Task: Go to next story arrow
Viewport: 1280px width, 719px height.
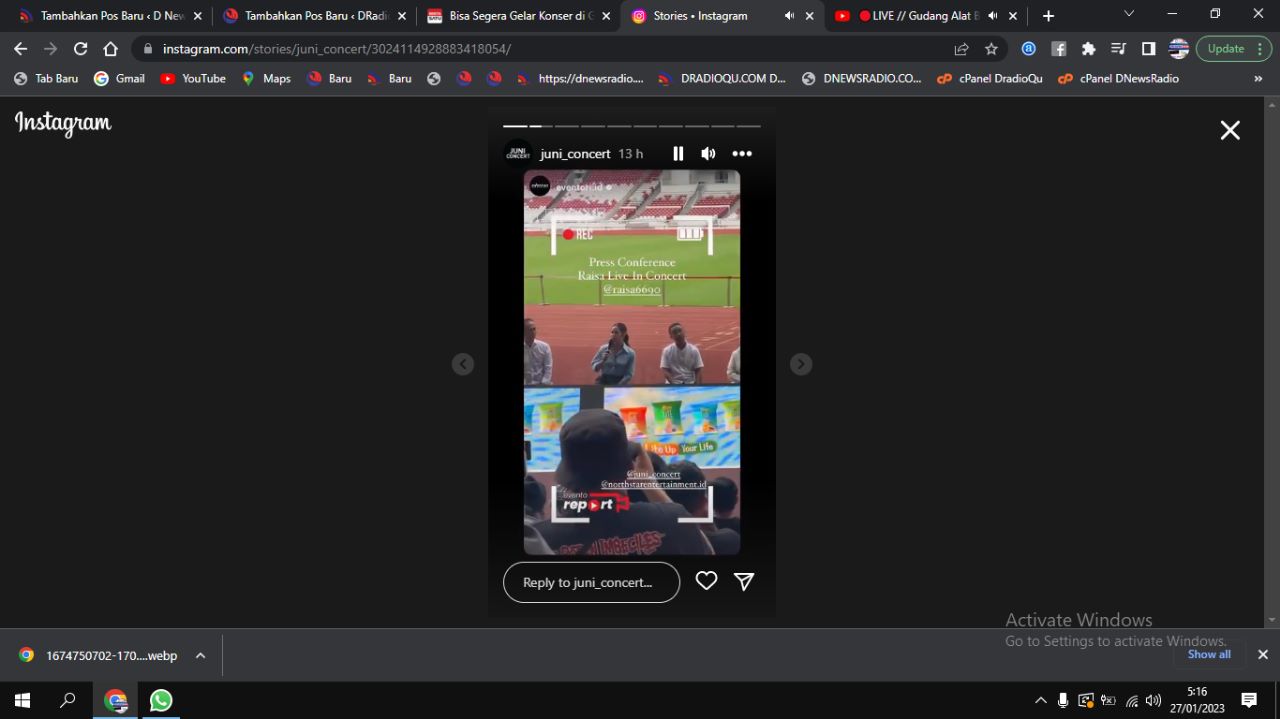Action: [801, 364]
